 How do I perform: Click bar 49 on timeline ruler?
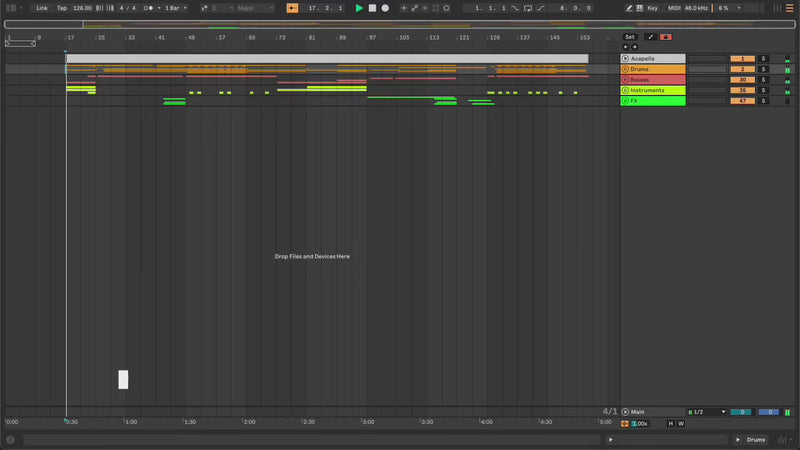click(x=191, y=38)
